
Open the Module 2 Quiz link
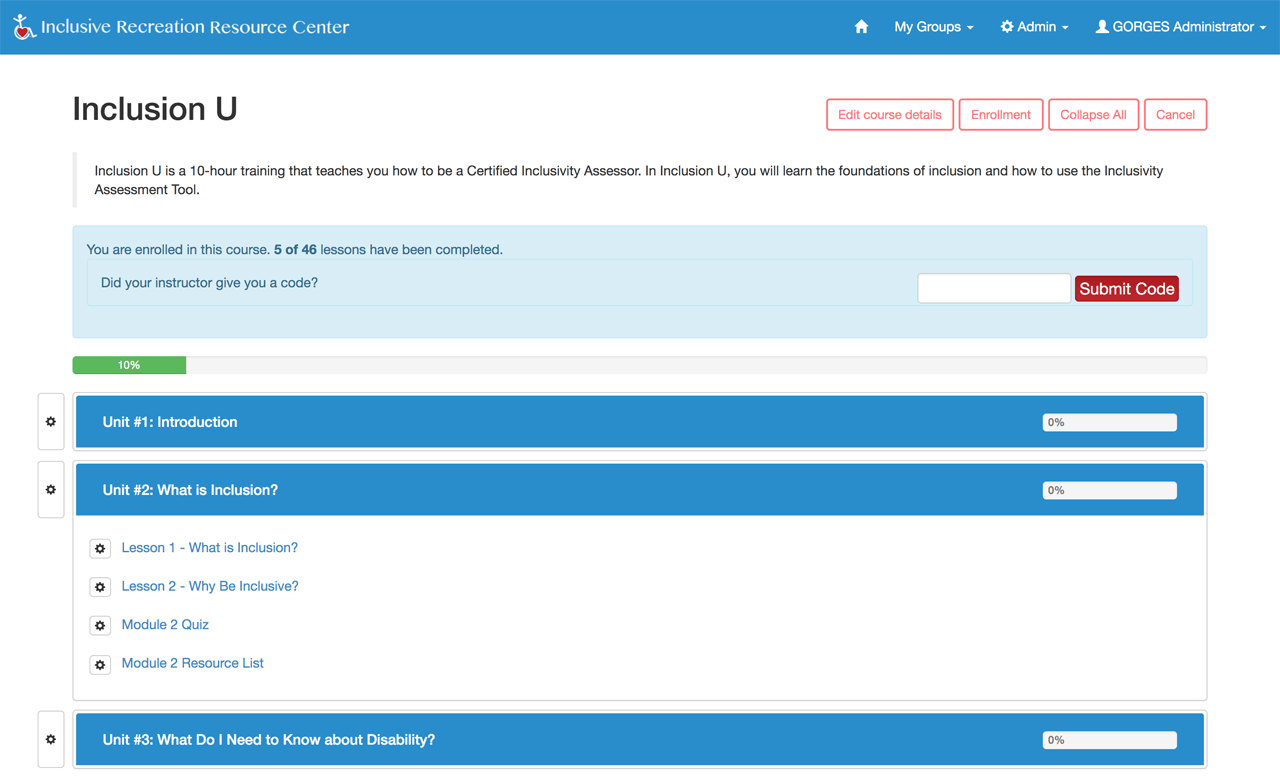[x=165, y=625]
